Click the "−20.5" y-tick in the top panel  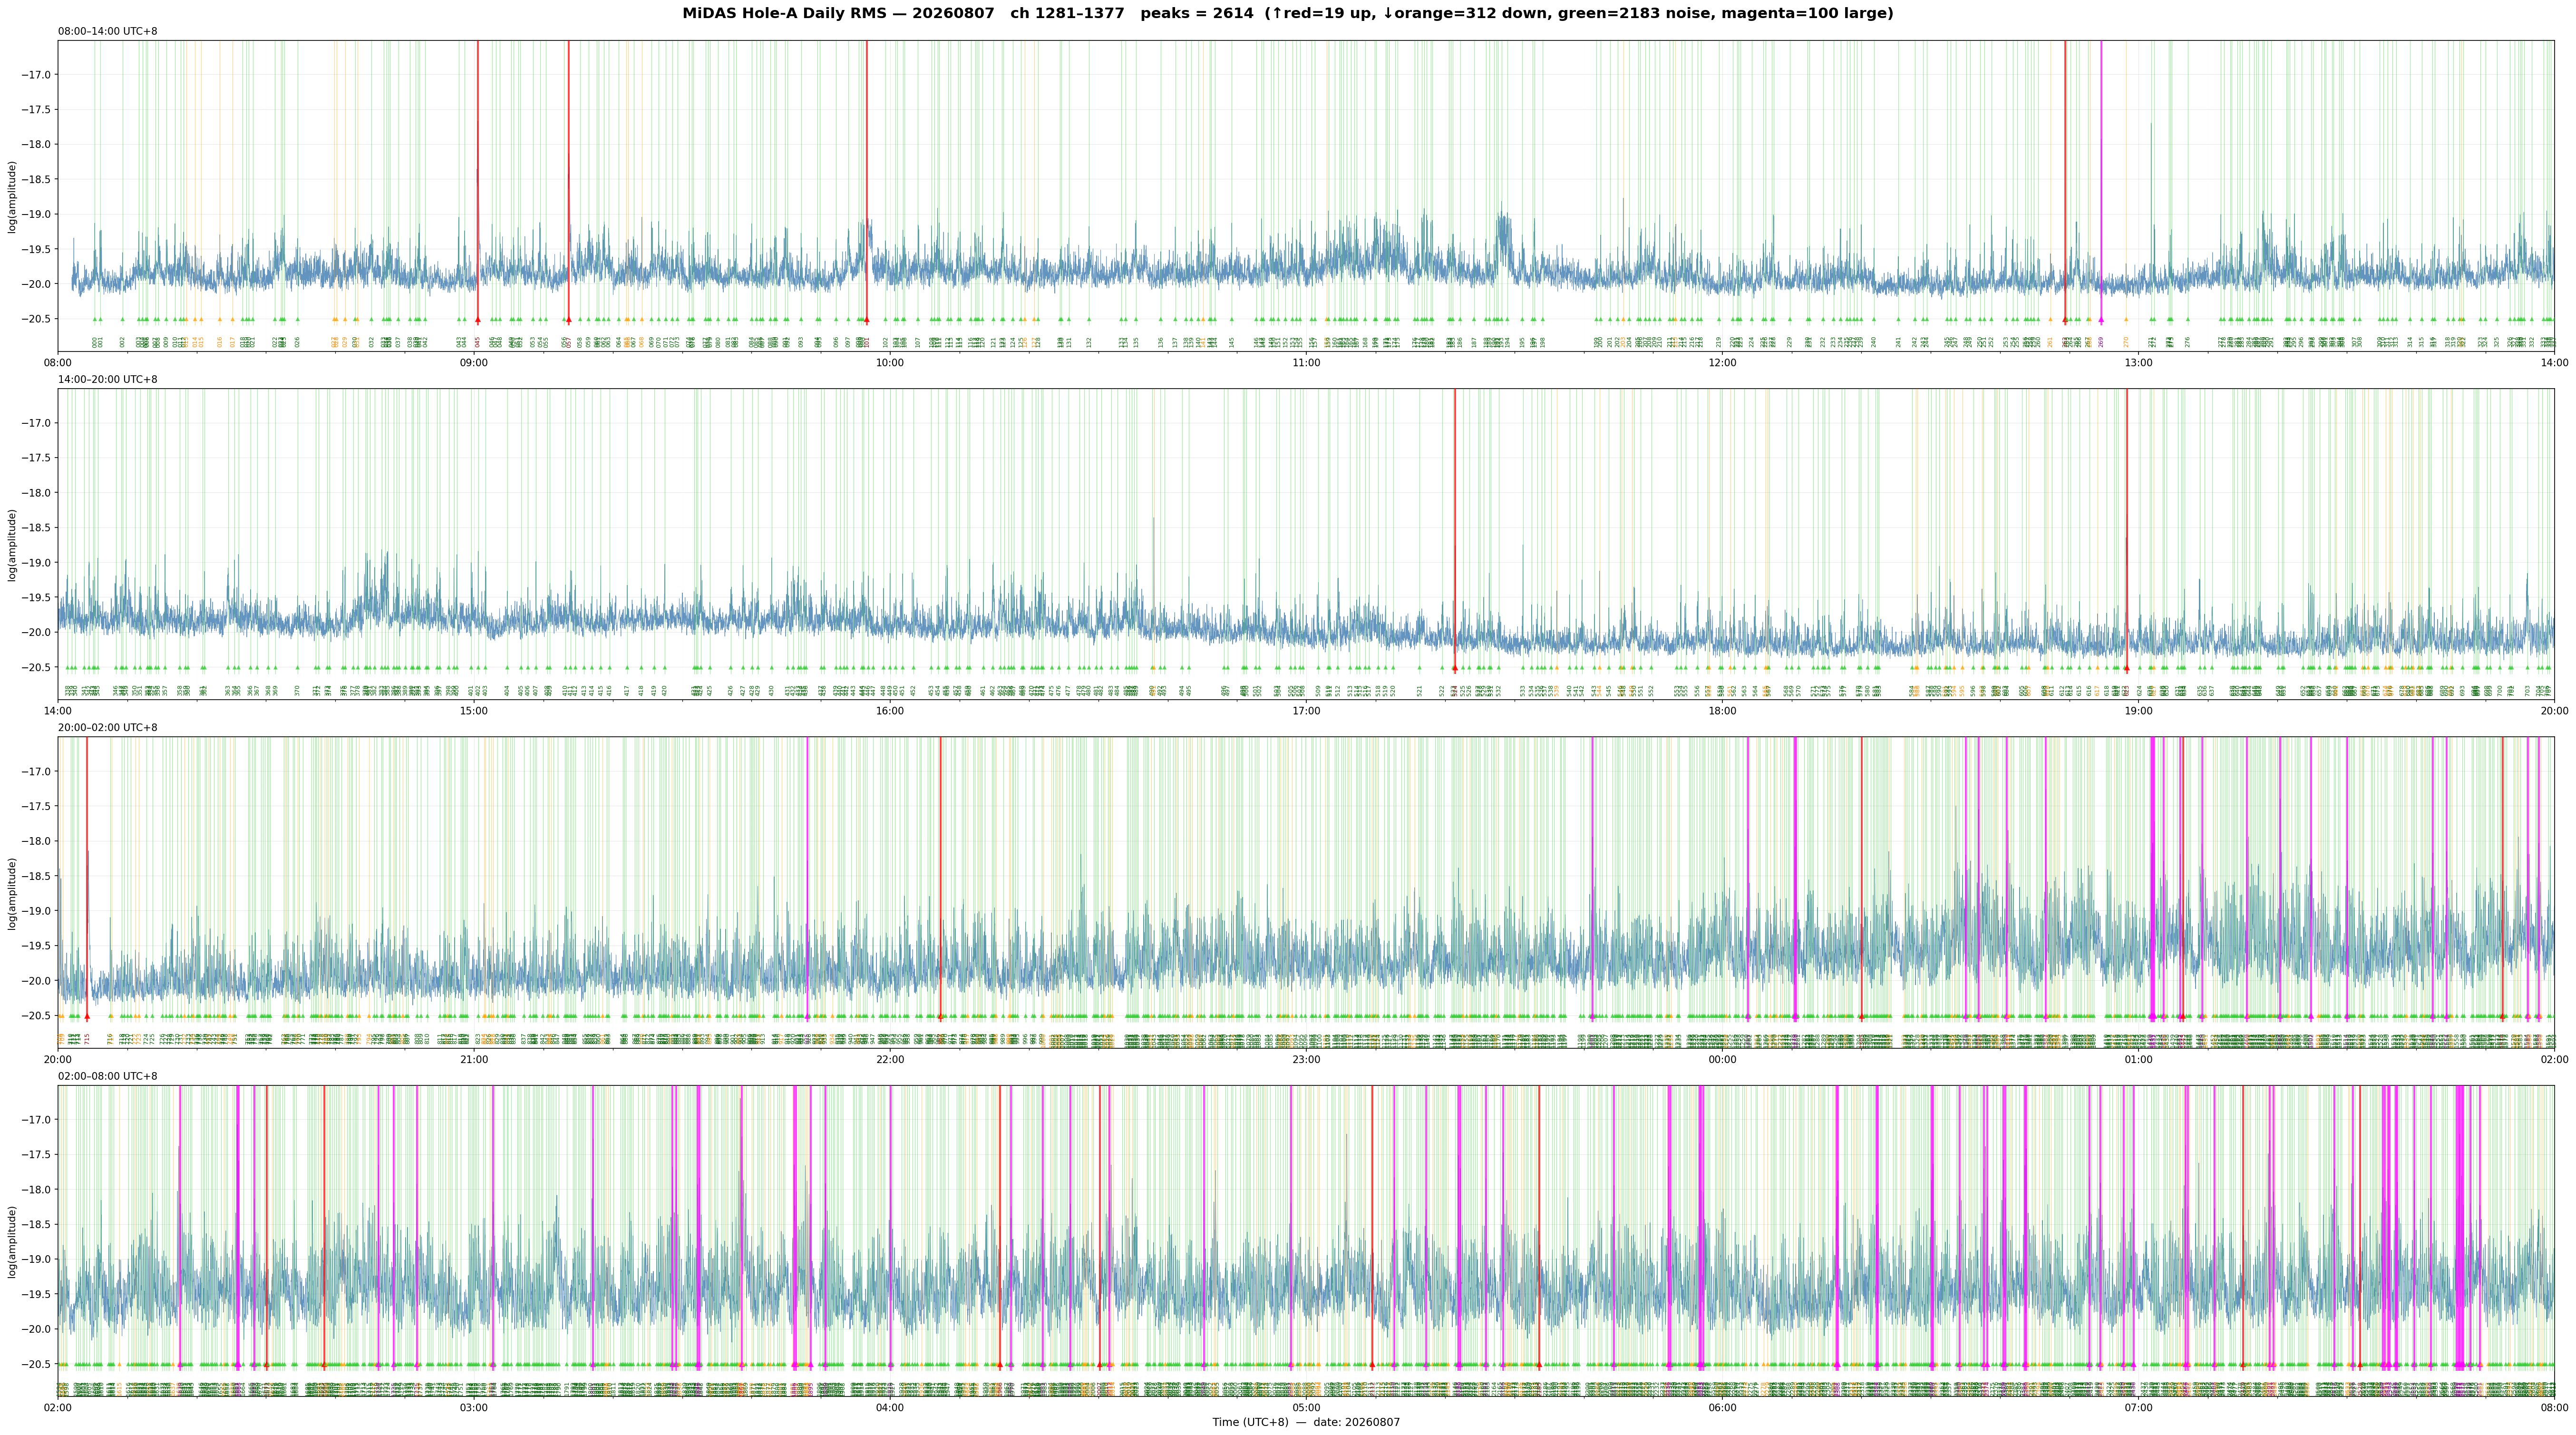pyautogui.click(x=37, y=319)
